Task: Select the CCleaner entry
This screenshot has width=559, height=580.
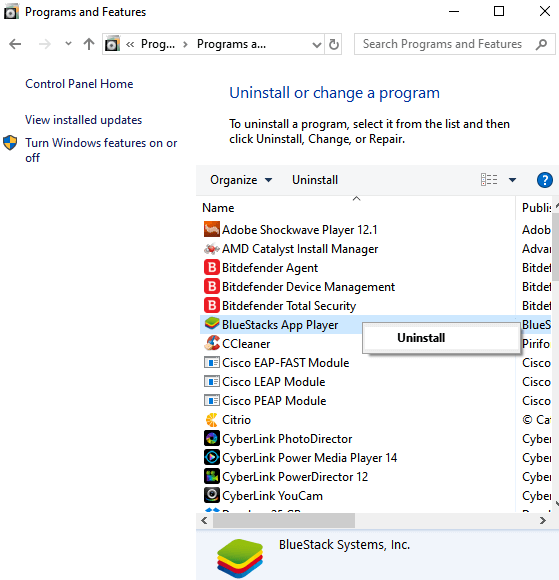Action: click(246, 344)
